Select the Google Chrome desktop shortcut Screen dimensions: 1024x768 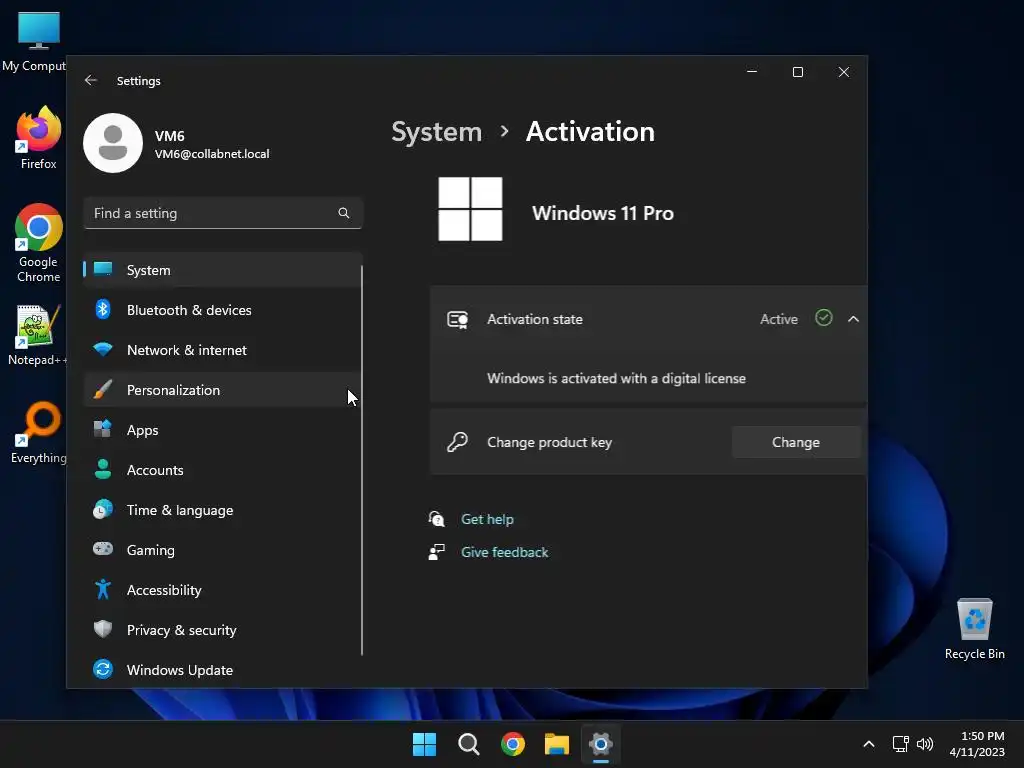tap(38, 244)
